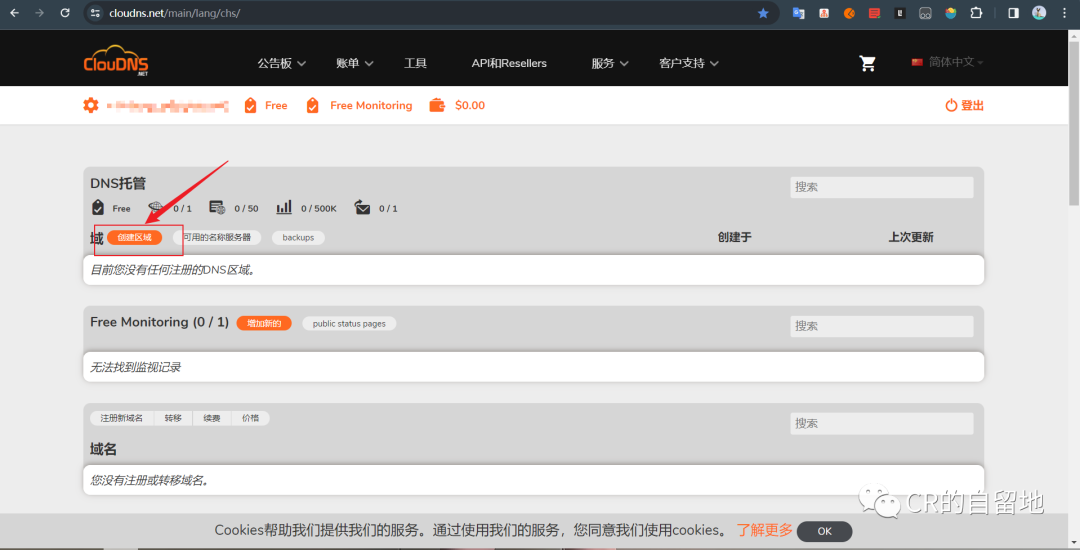Click the 登出 logout power icon
The width and height of the screenshot is (1080, 550).
coord(951,105)
